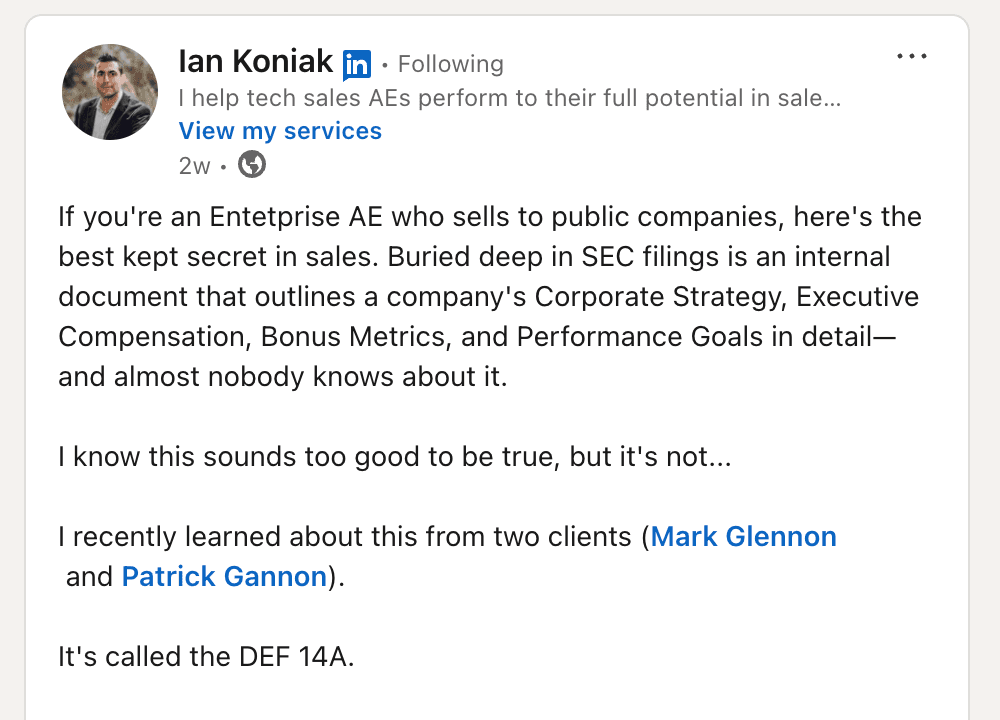The height and width of the screenshot is (720, 1000).
Task: Click the Ian Koniak author name
Action: coord(255,62)
